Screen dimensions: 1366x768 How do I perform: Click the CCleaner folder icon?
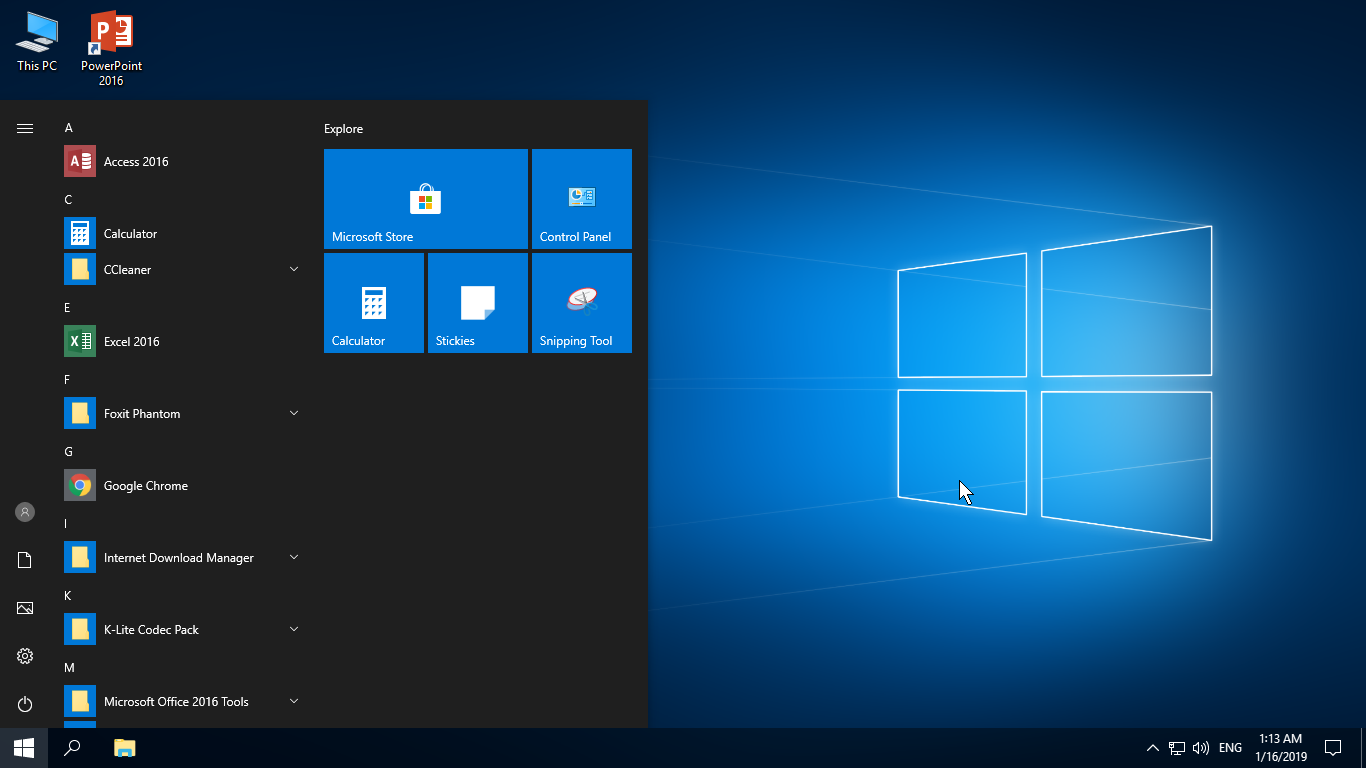(80, 269)
